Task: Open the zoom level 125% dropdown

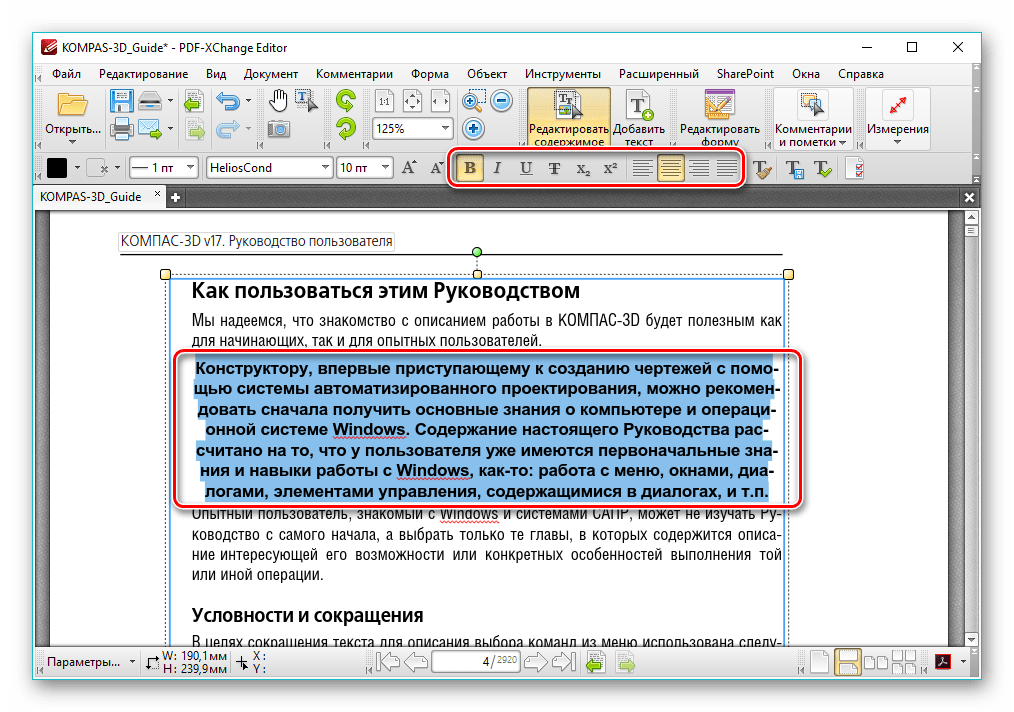Action: click(x=445, y=128)
